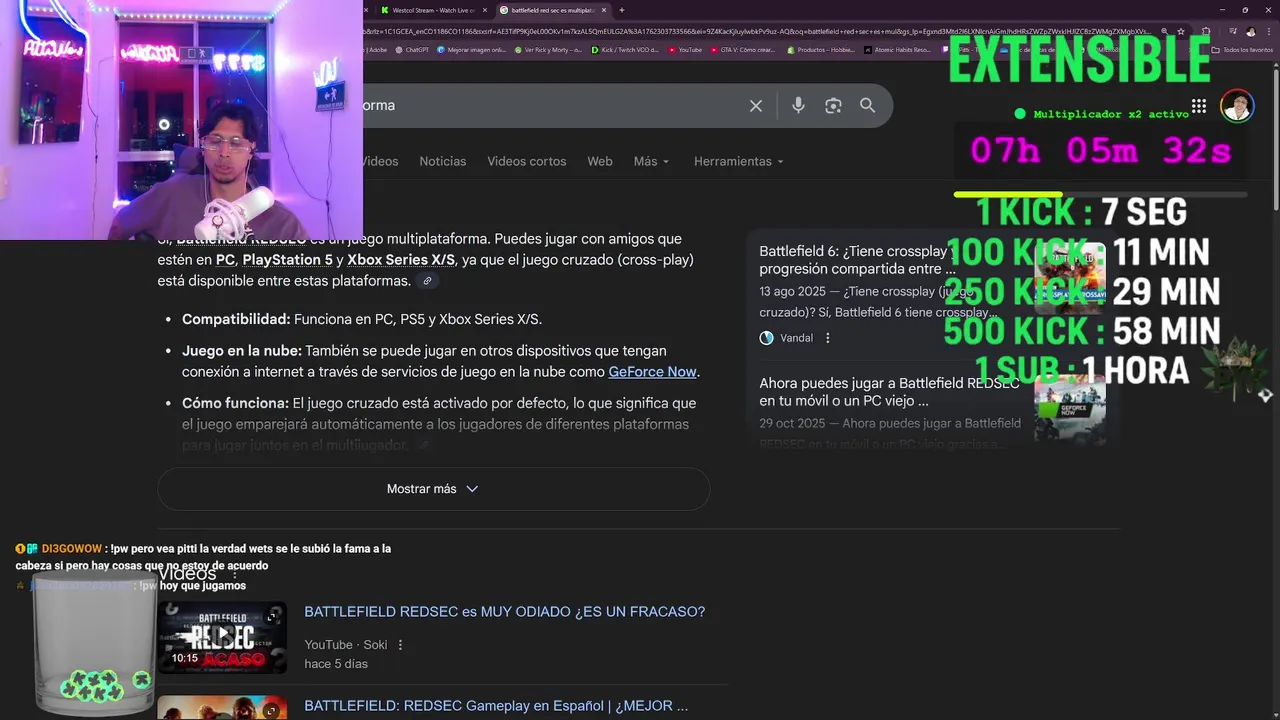Viewport: 1280px width, 720px height.
Task: Open the Mejorar imagen online bookmark
Action: (x=472, y=49)
